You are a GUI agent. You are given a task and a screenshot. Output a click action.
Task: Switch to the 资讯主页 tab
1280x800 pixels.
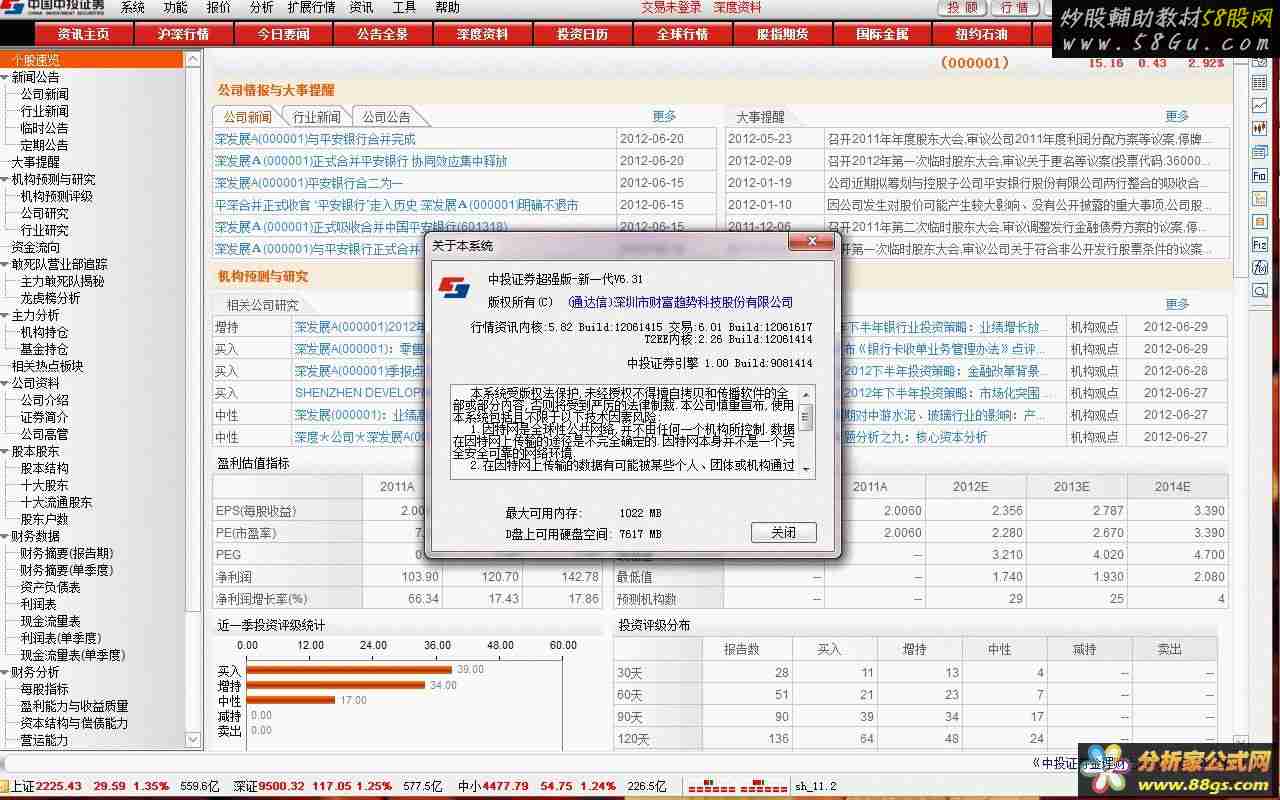click(x=83, y=34)
